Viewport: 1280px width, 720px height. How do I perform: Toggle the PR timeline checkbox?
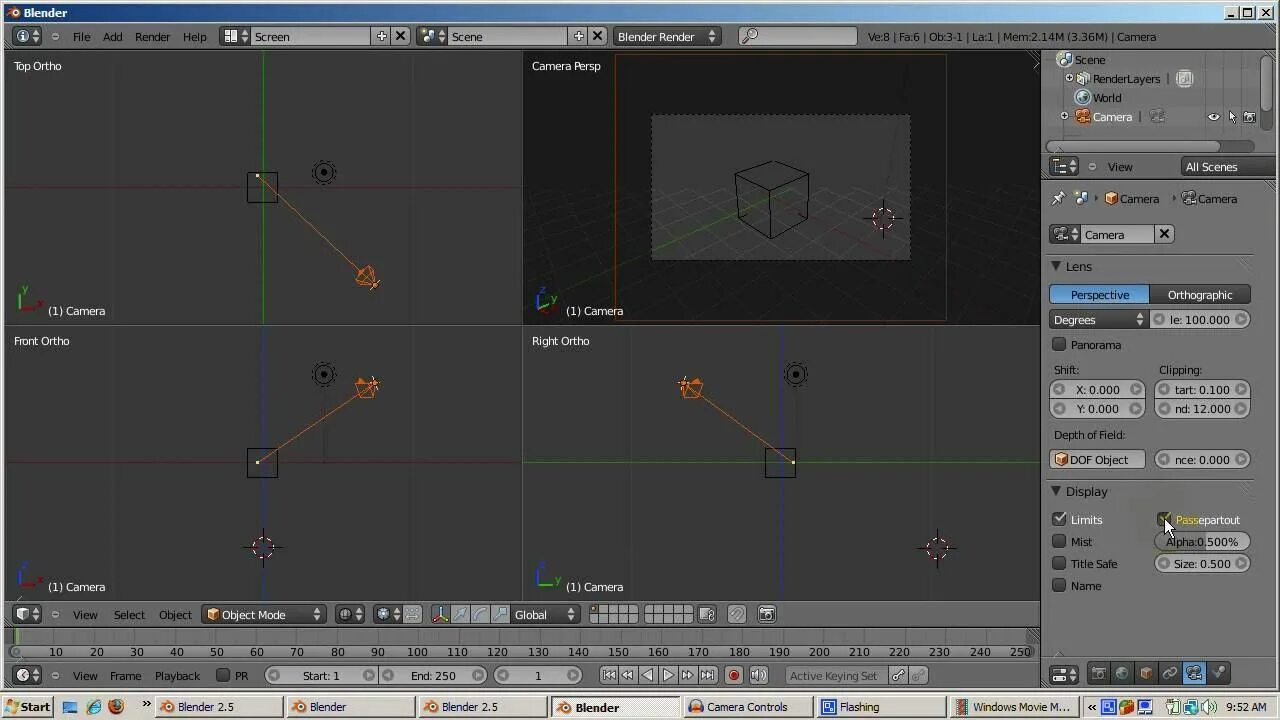click(x=223, y=675)
